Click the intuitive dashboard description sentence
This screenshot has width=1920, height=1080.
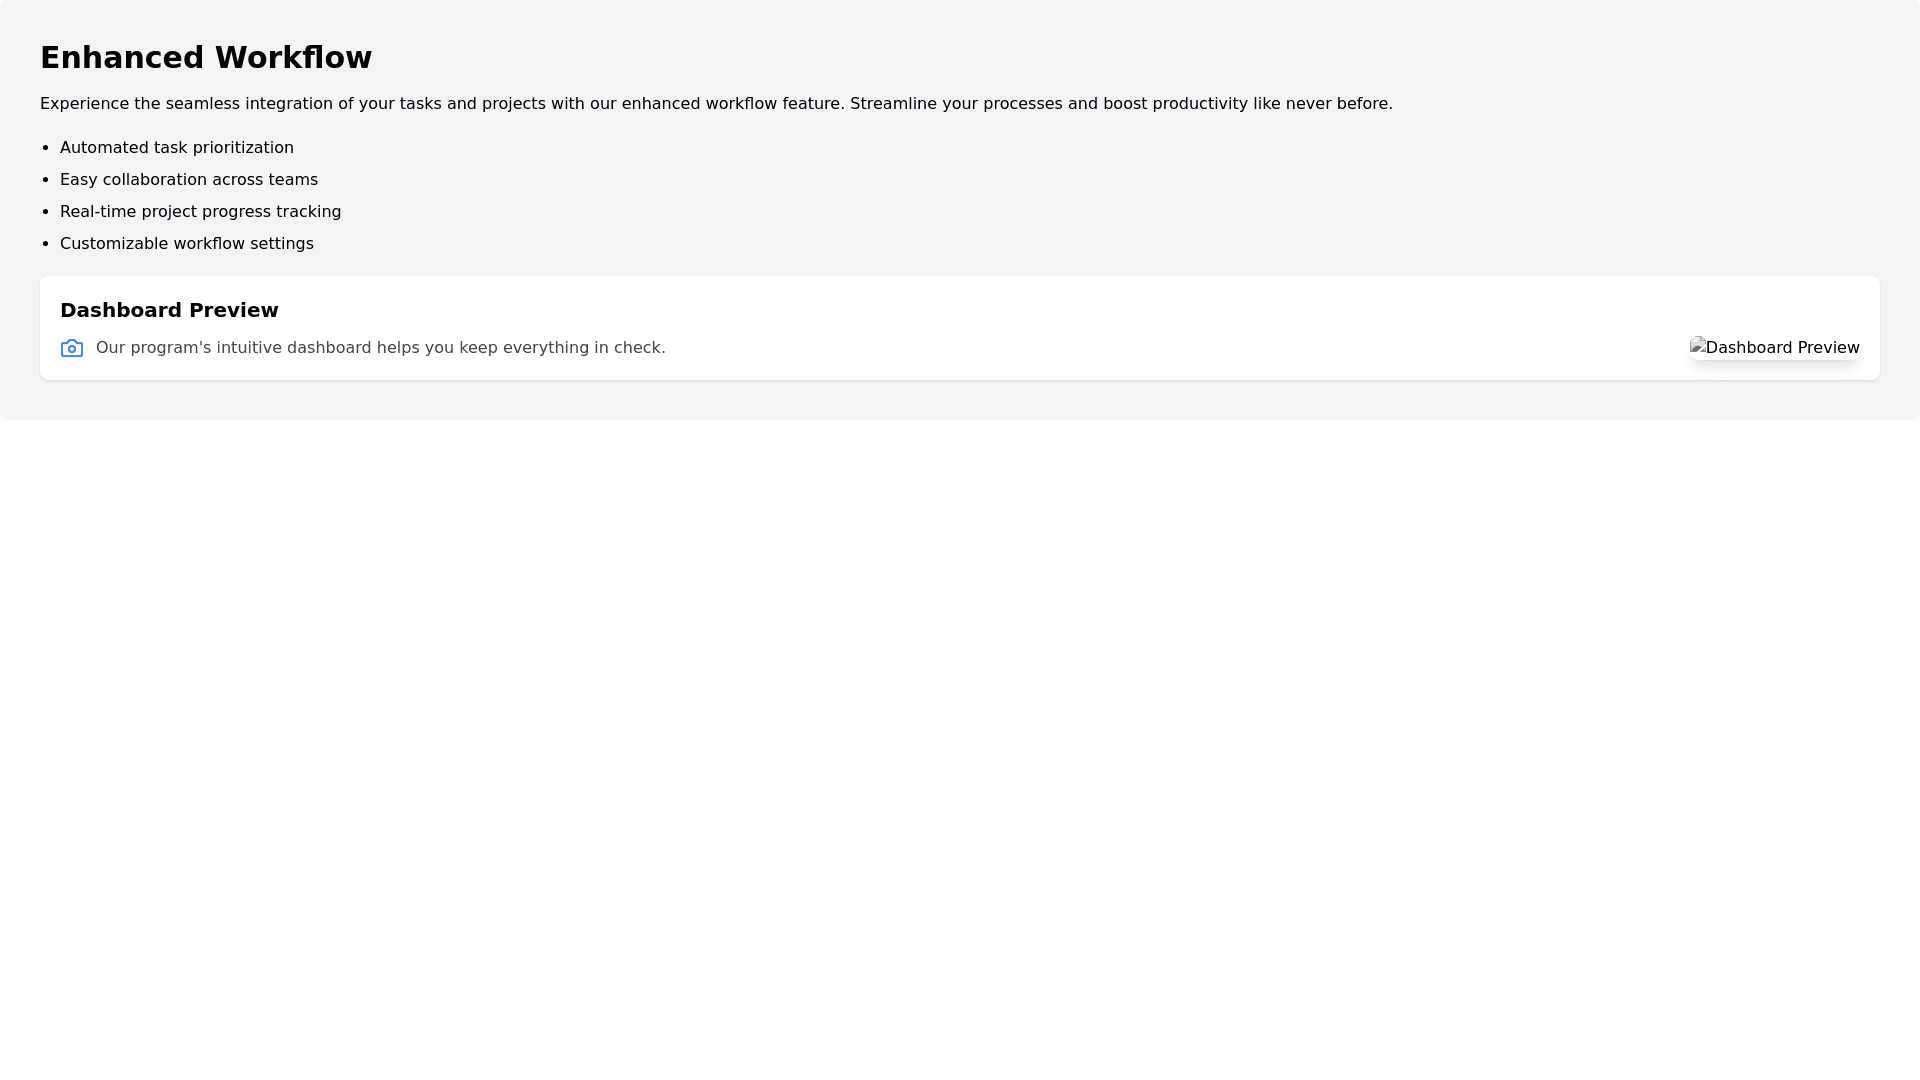click(x=380, y=348)
